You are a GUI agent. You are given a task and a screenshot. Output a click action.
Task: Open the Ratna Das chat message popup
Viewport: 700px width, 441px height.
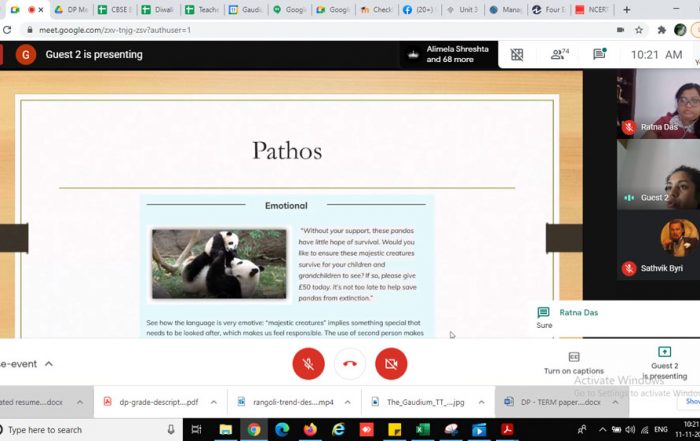[614, 319]
